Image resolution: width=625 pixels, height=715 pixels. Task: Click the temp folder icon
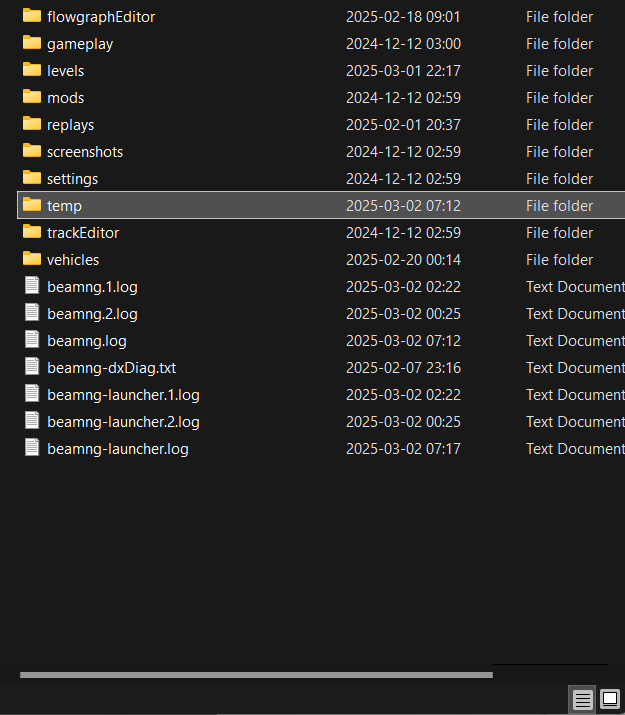pyautogui.click(x=32, y=205)
